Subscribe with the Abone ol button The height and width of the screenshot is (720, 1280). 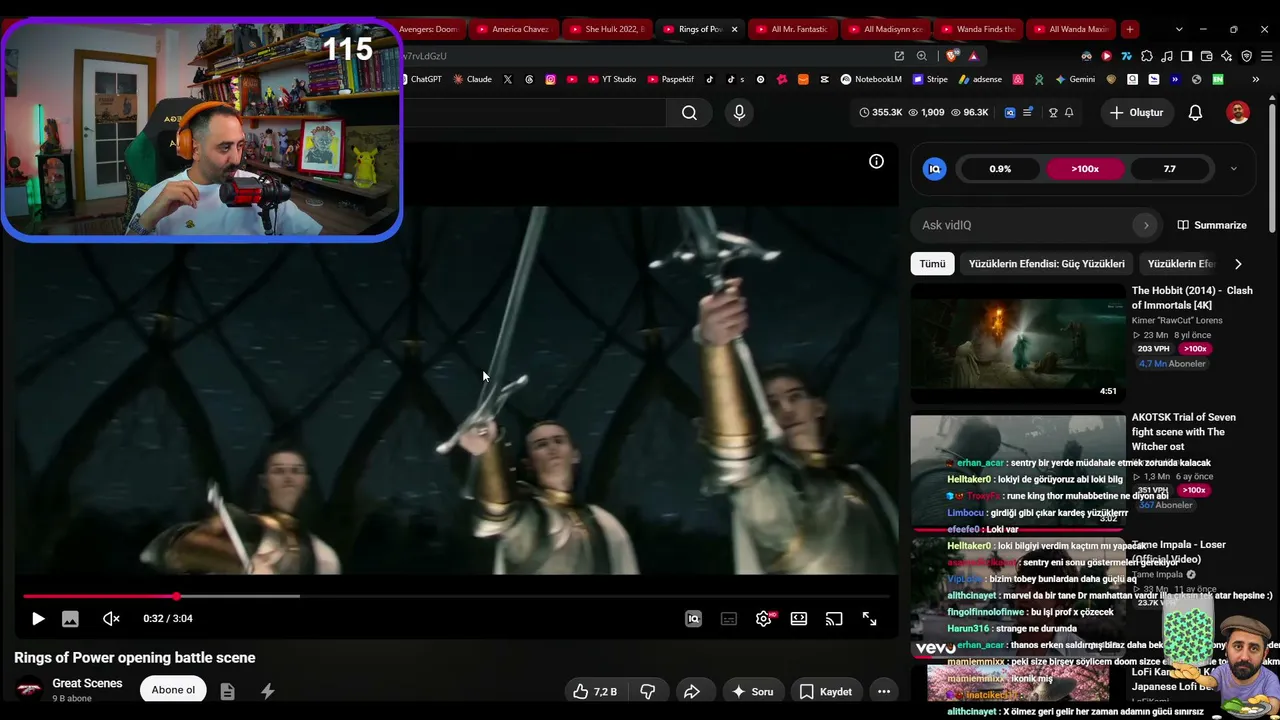173,690
